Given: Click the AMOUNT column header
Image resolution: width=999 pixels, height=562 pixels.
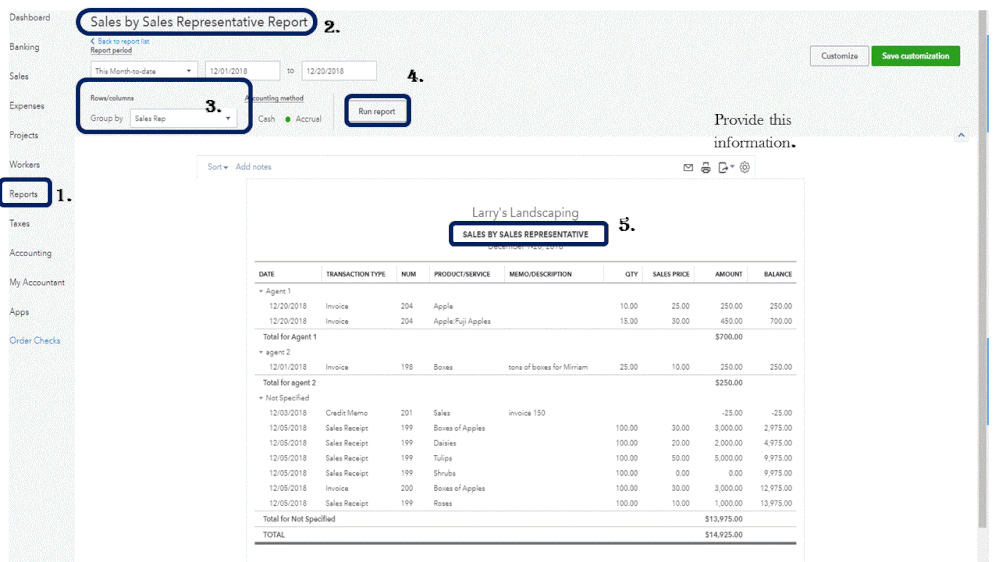Looking at the screenshot, I should click(729, 274).
